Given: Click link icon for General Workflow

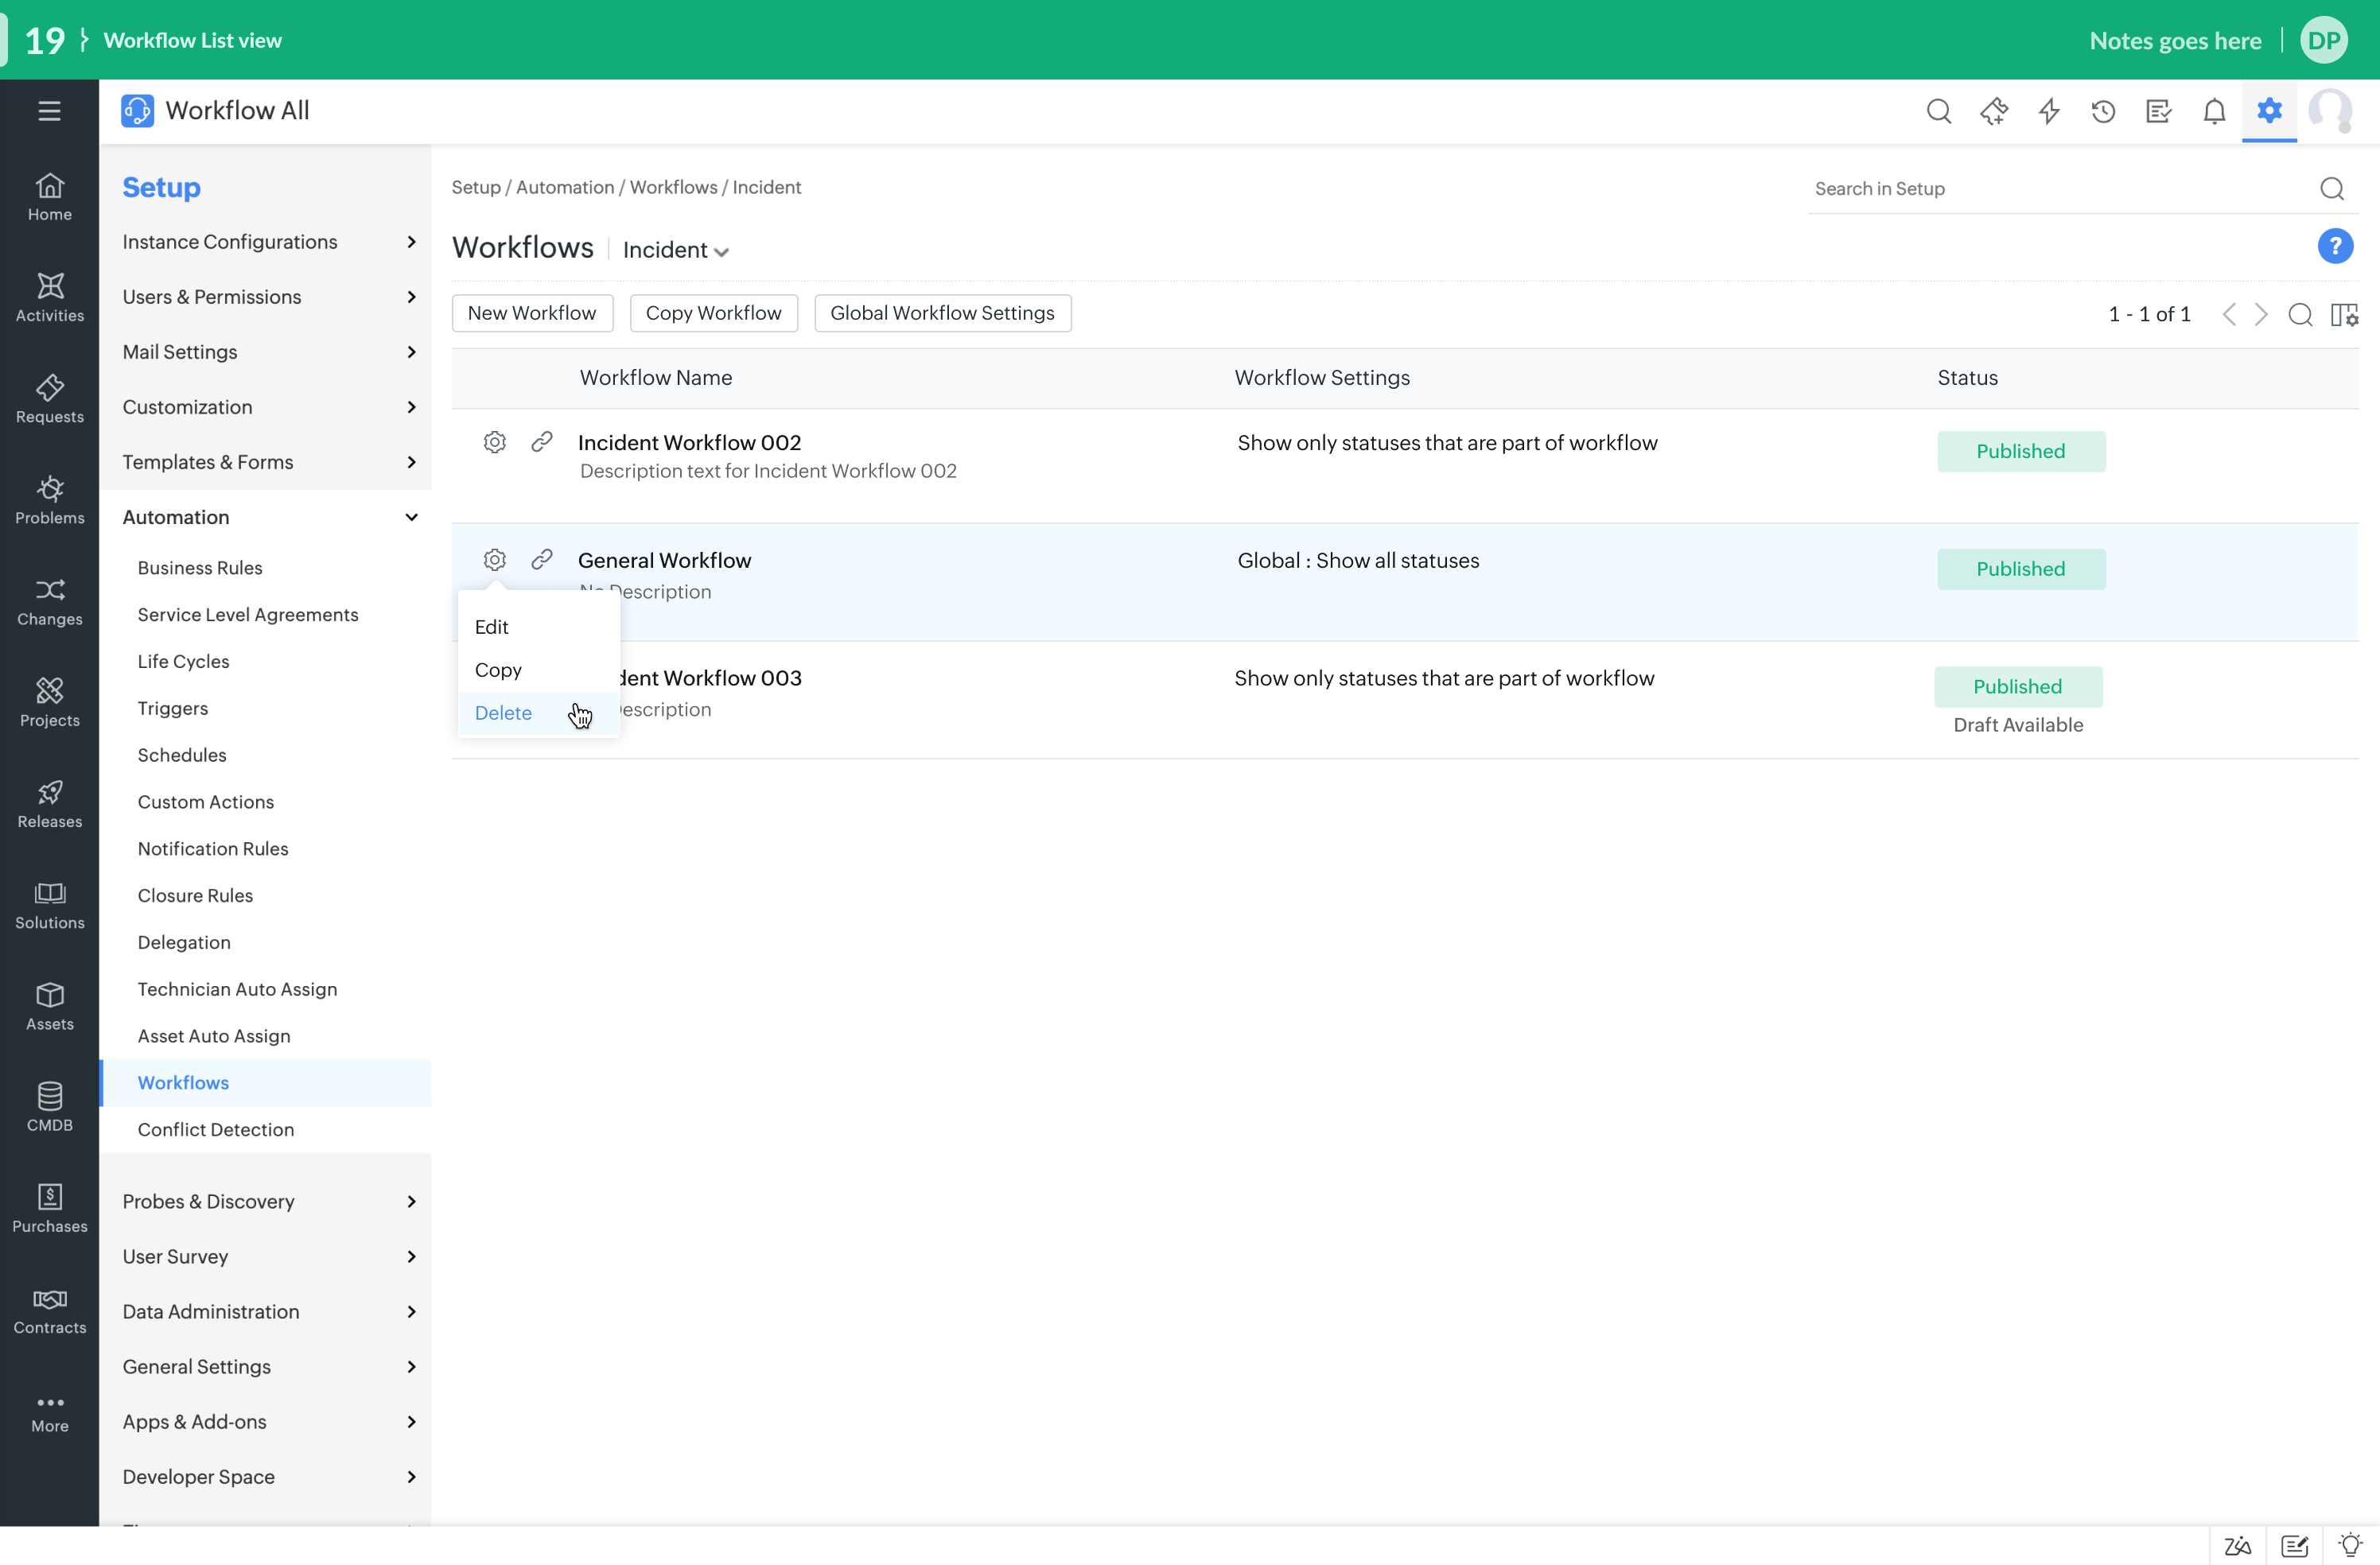Looking at the screenshot, I should 541,559.
